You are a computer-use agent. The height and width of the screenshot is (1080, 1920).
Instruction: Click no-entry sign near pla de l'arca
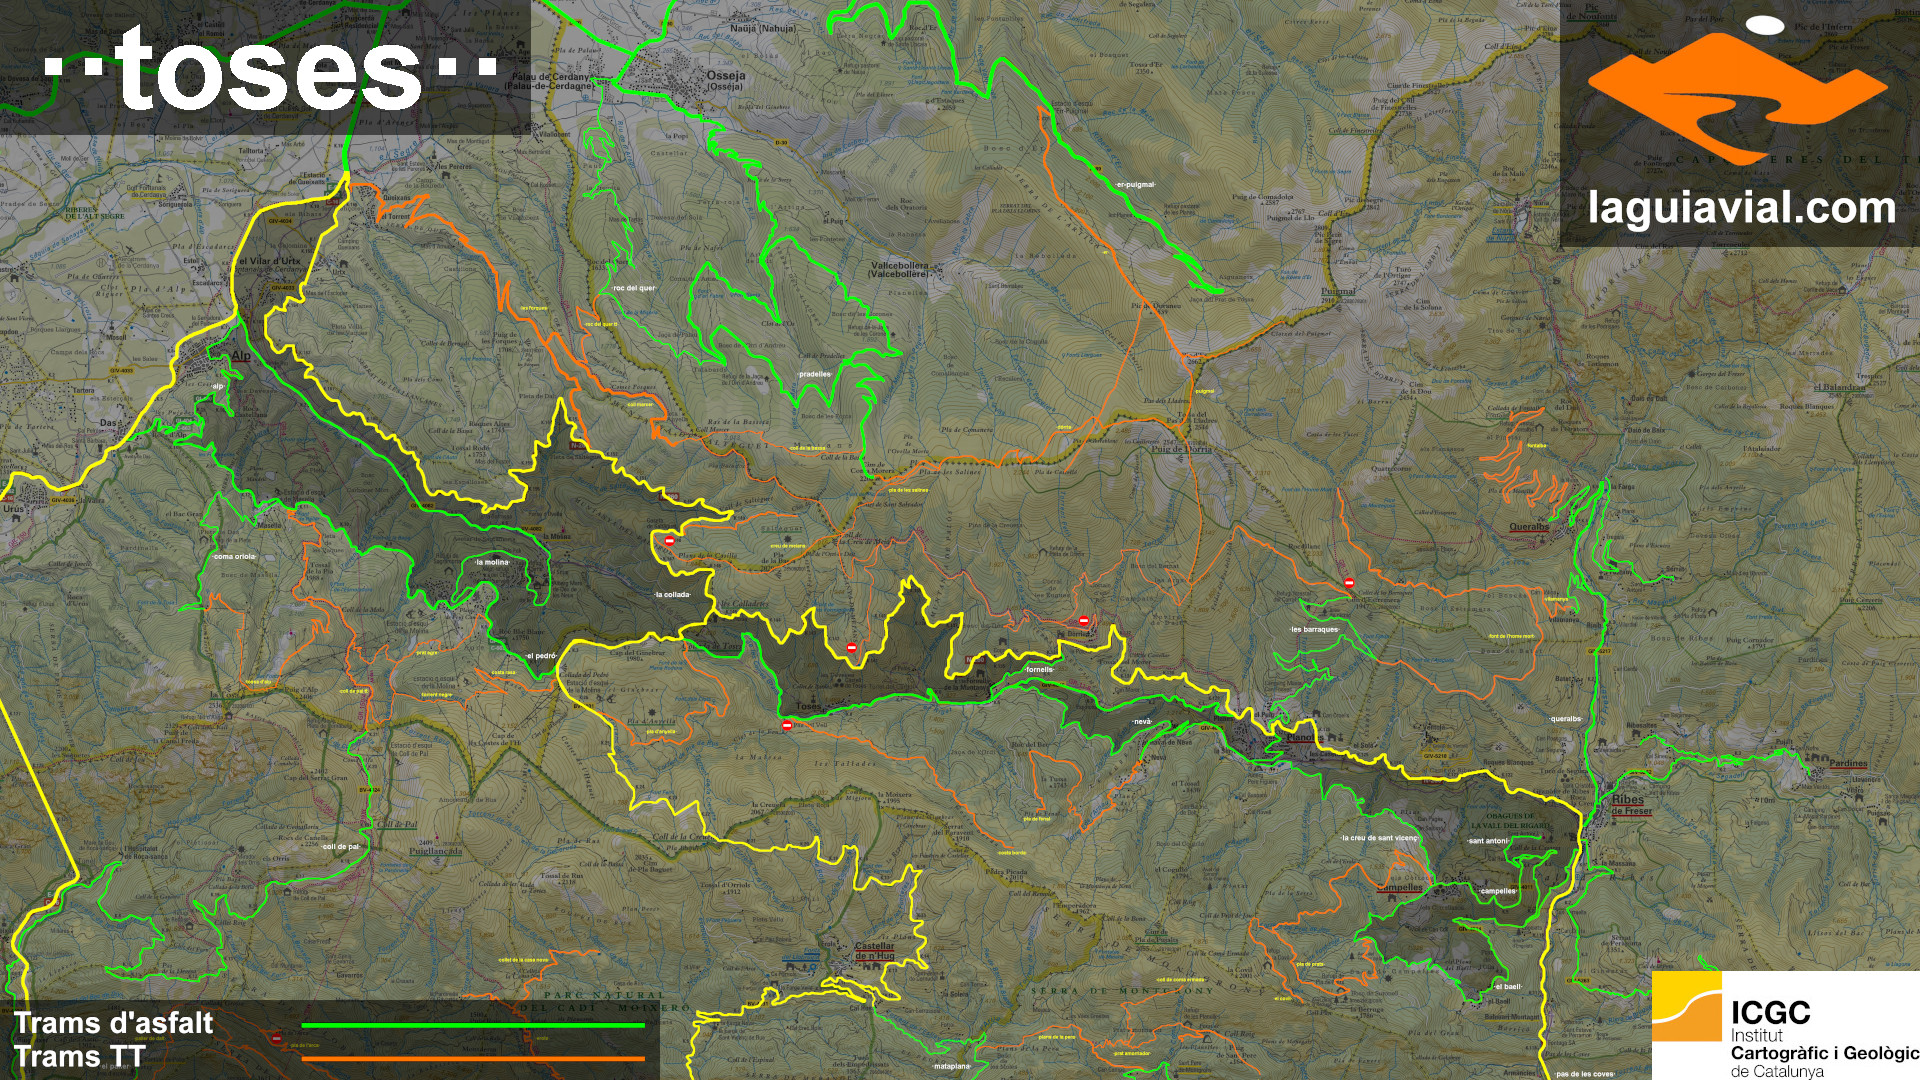pyautogui.click(x=277, y=1038)
